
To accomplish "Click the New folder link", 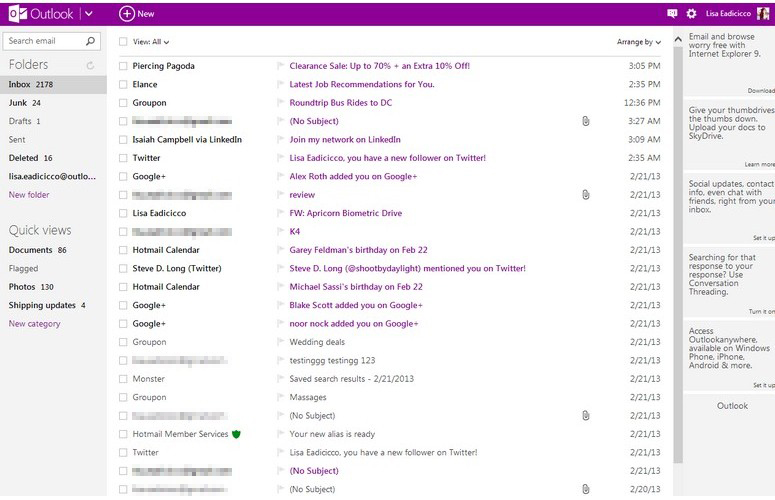I will tap(29, 195).
